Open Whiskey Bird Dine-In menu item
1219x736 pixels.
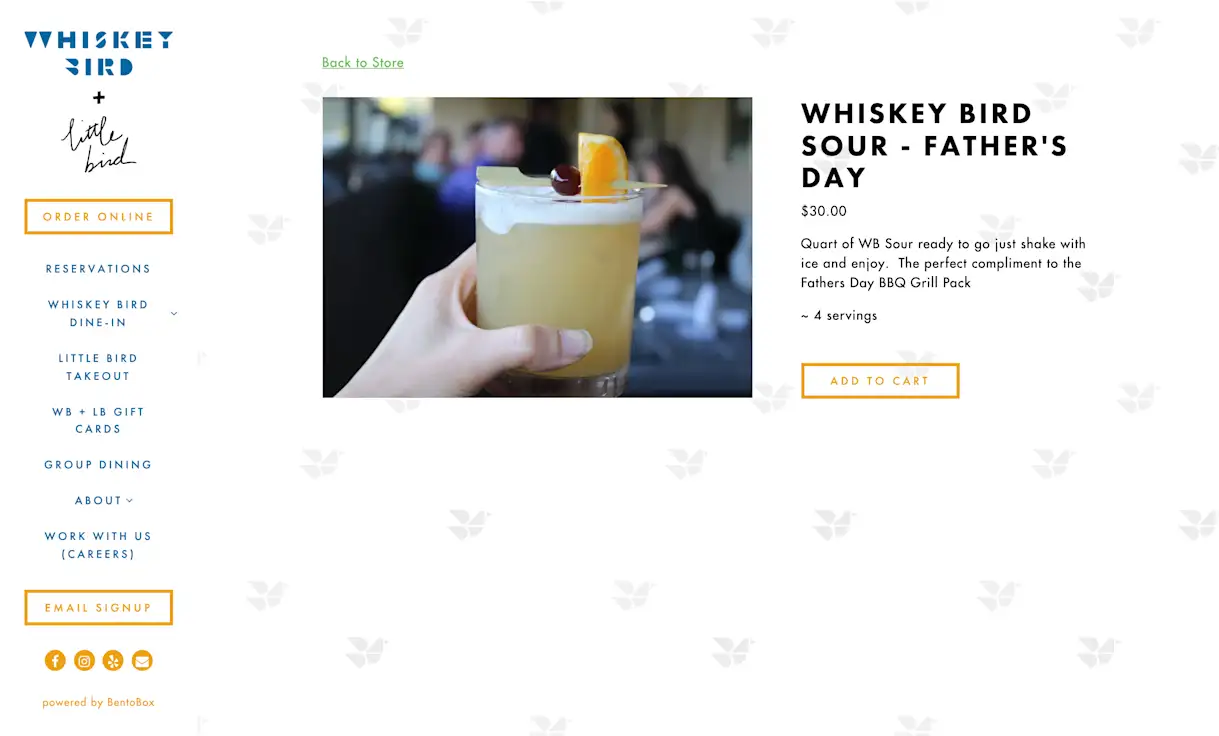pyautogui.click(x=98, y=313)
